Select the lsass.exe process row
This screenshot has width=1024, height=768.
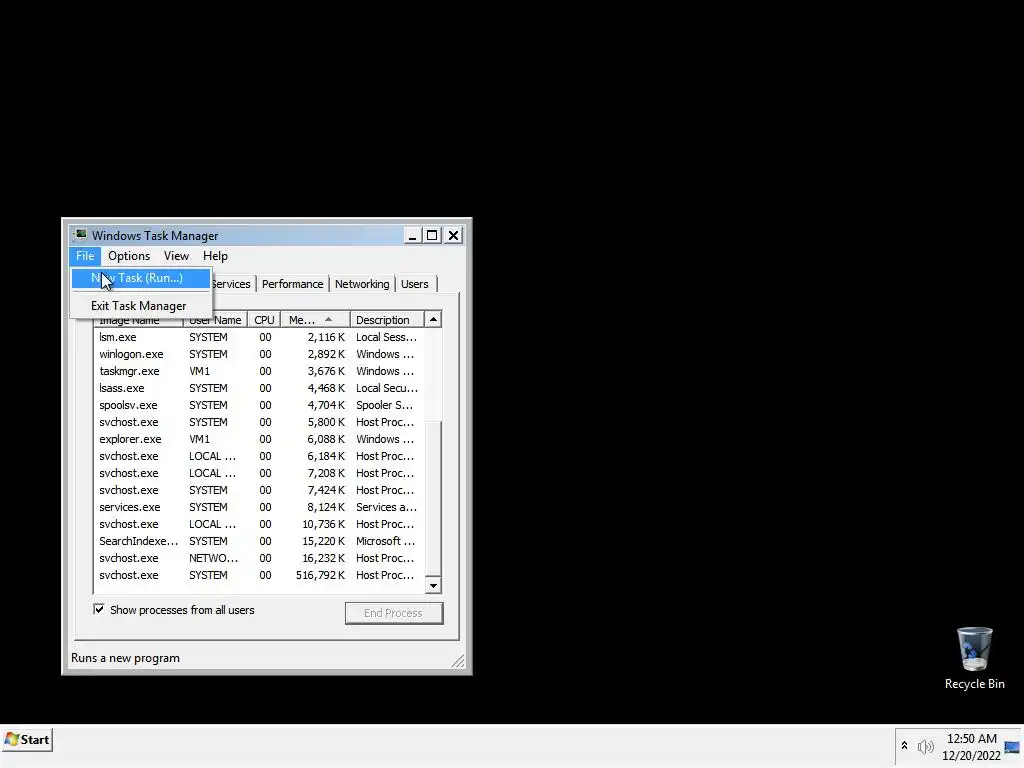[x=259, y=388]
